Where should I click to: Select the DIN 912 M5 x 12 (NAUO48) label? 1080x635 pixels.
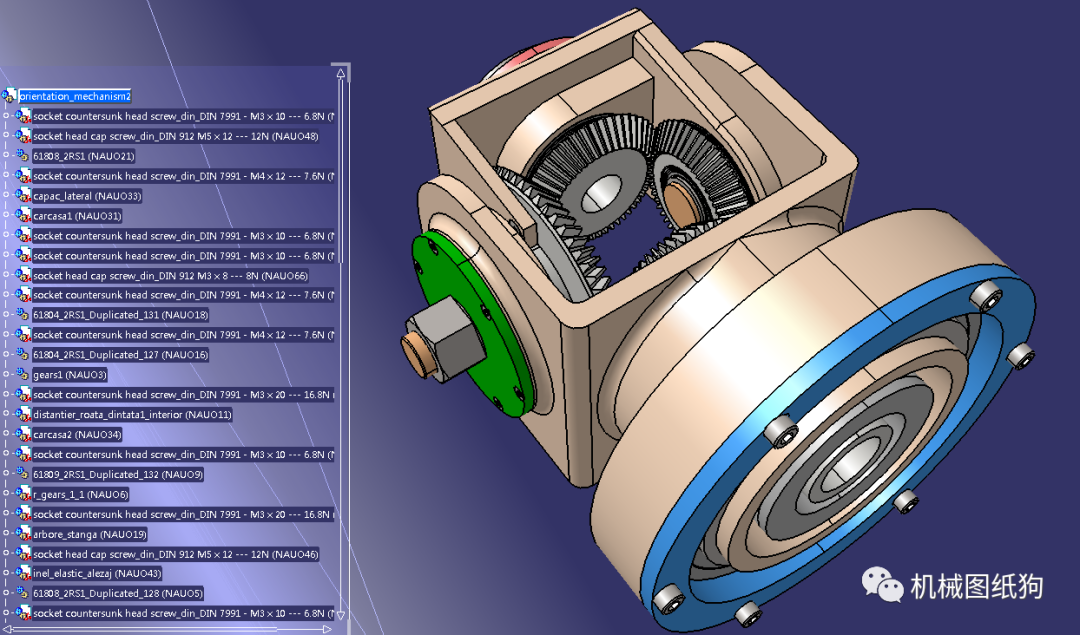(x=176, y=136)
